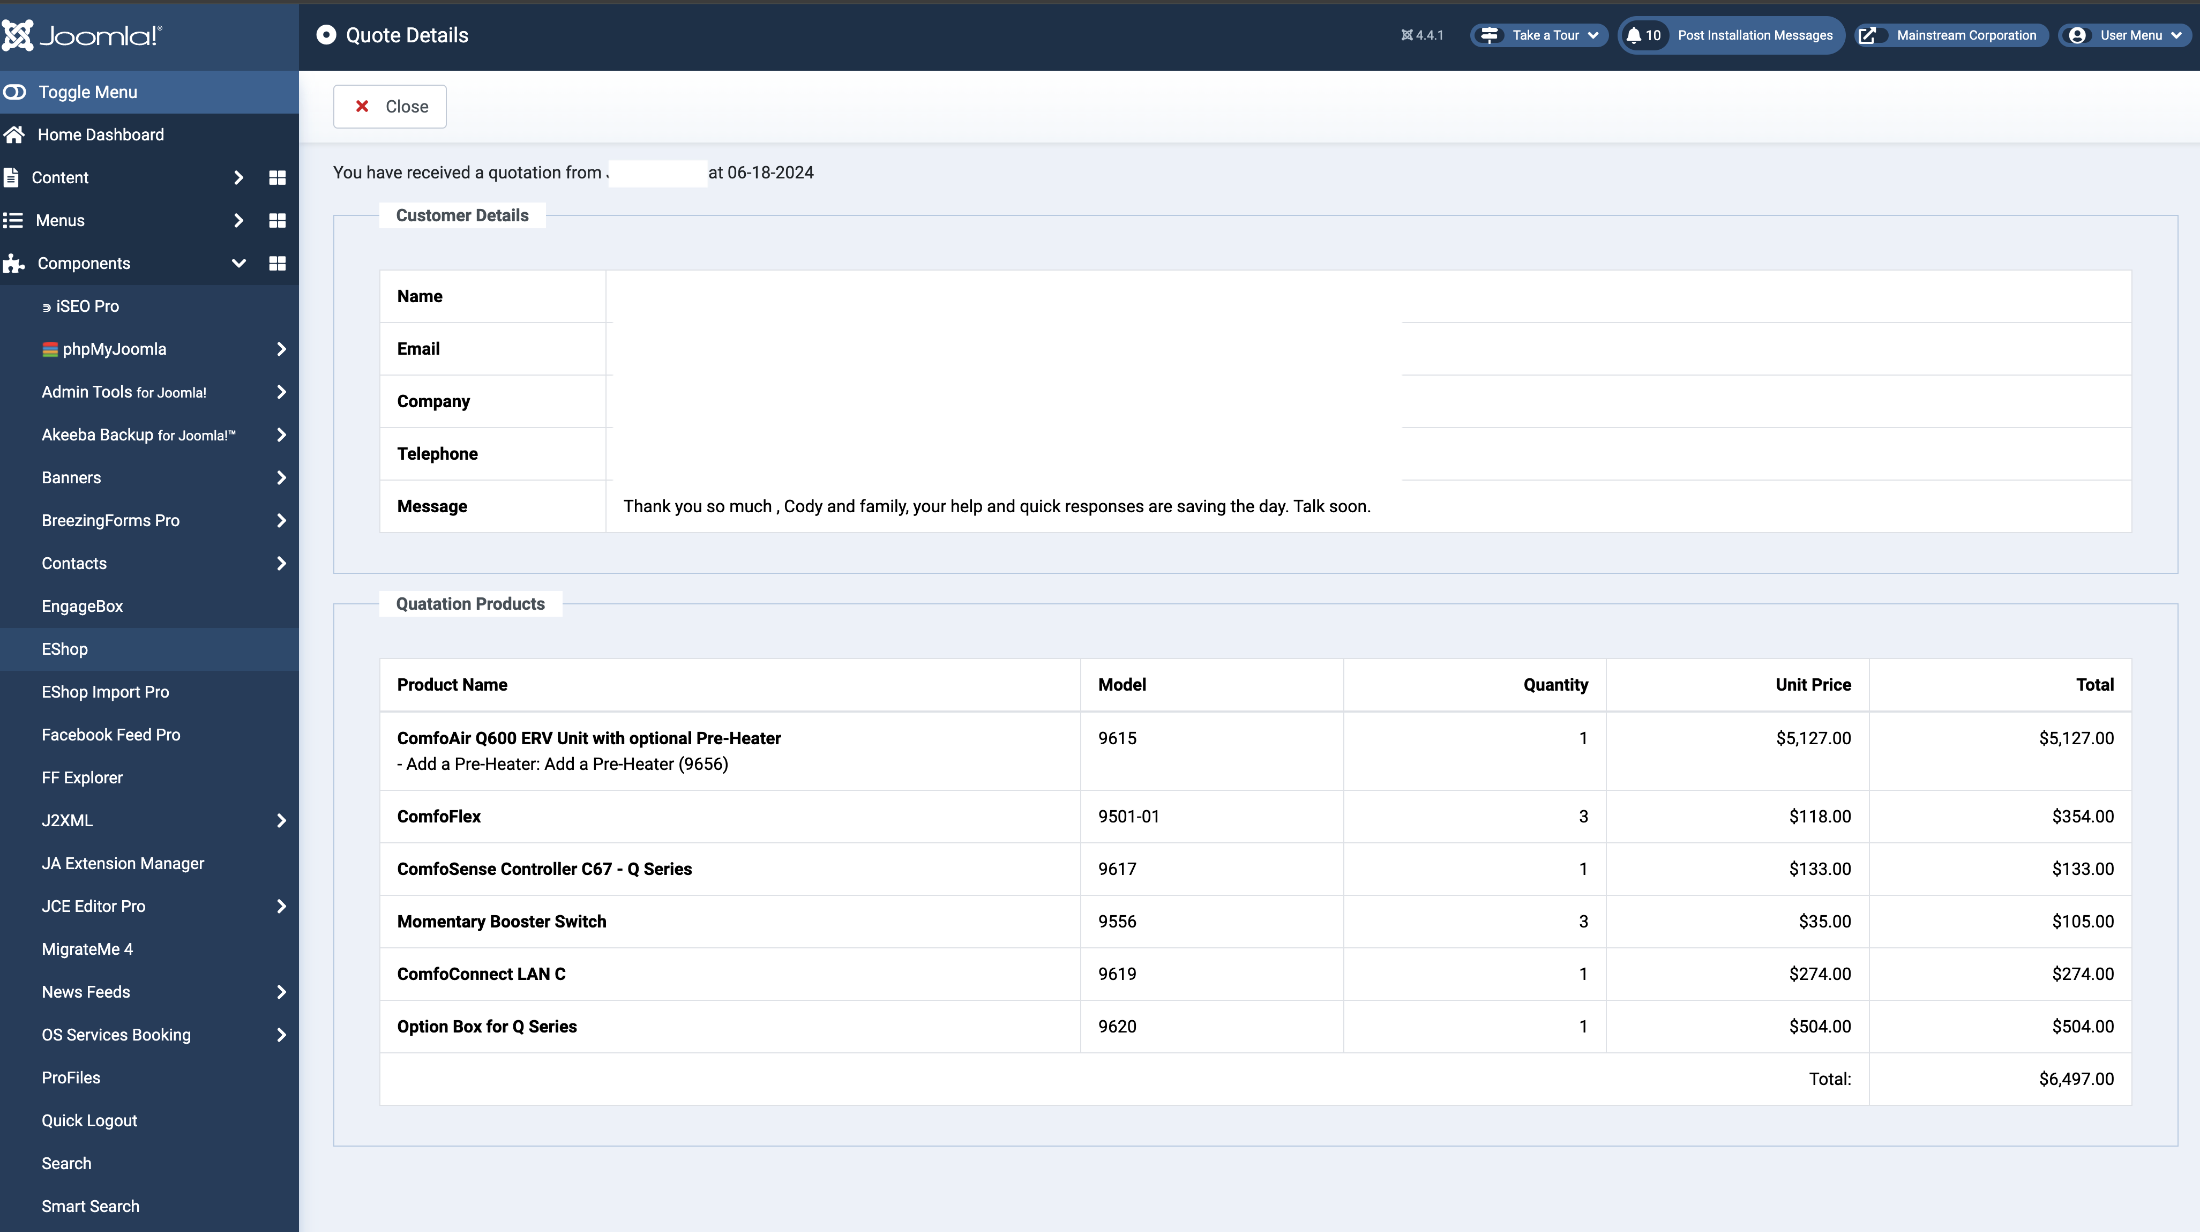Screen dimensions: 2200x1232
Task: Click the Take a Tour signpost icon
Action: pyautogui.click(x=1489, y=35)
